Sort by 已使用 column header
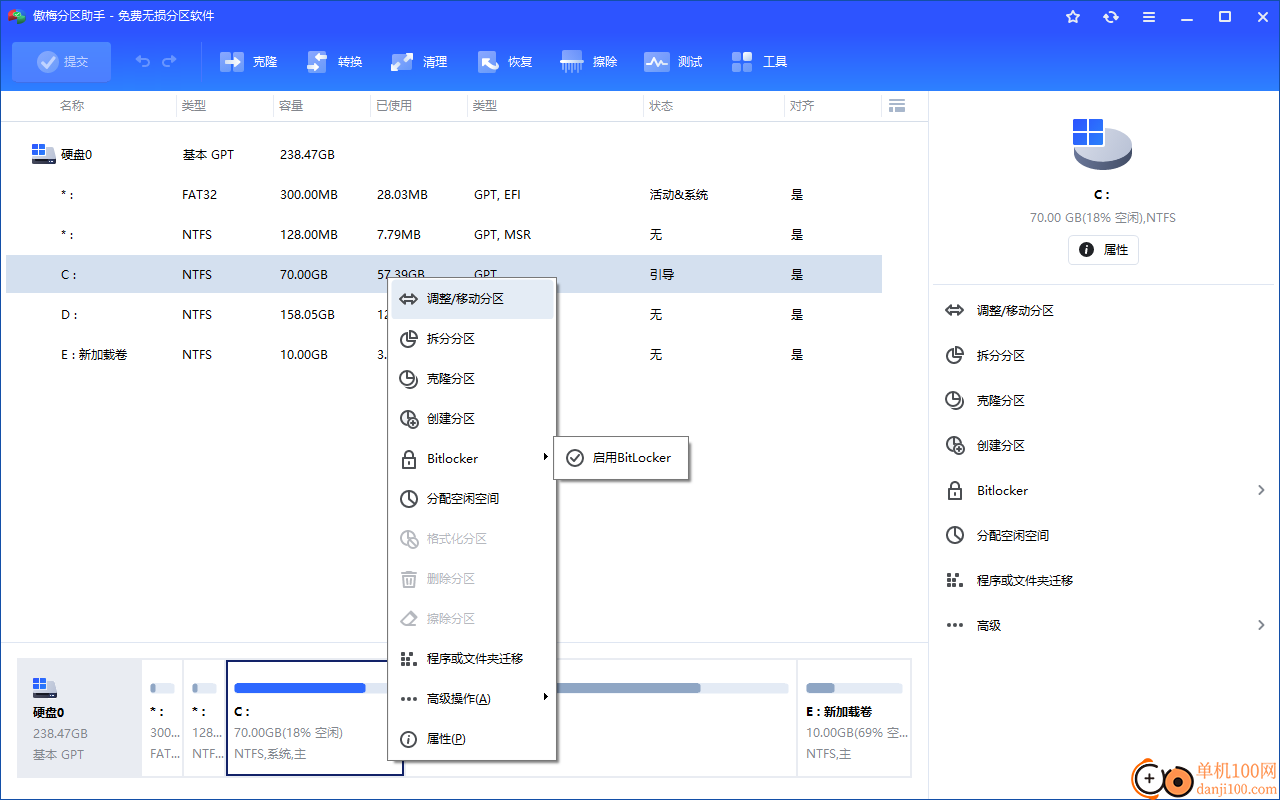This screenshot has width=1280, height=800. pos(394,106)
